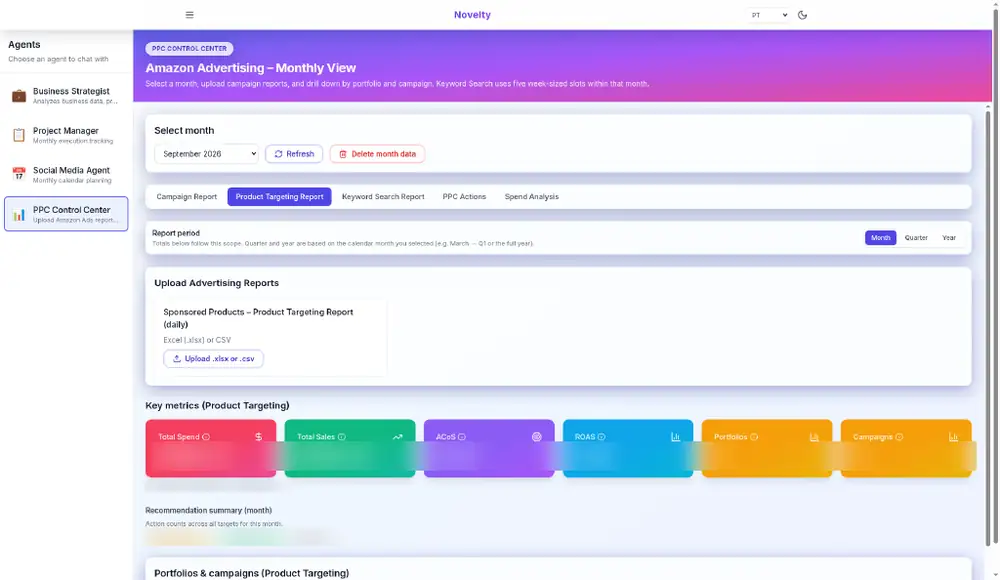Open the PT language dropdown
The width and height of the screenshot is (1000, 580).
[x=768, y=15]
